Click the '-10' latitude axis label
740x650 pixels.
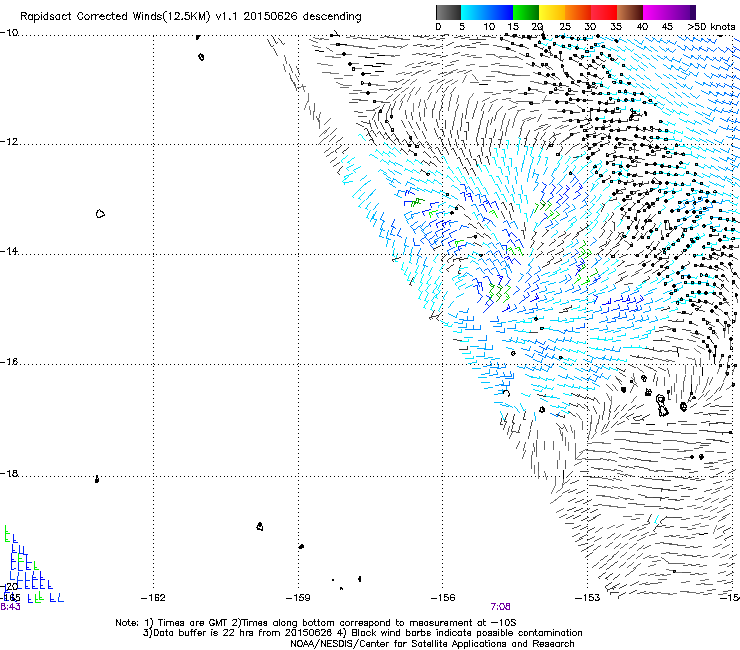9,33
